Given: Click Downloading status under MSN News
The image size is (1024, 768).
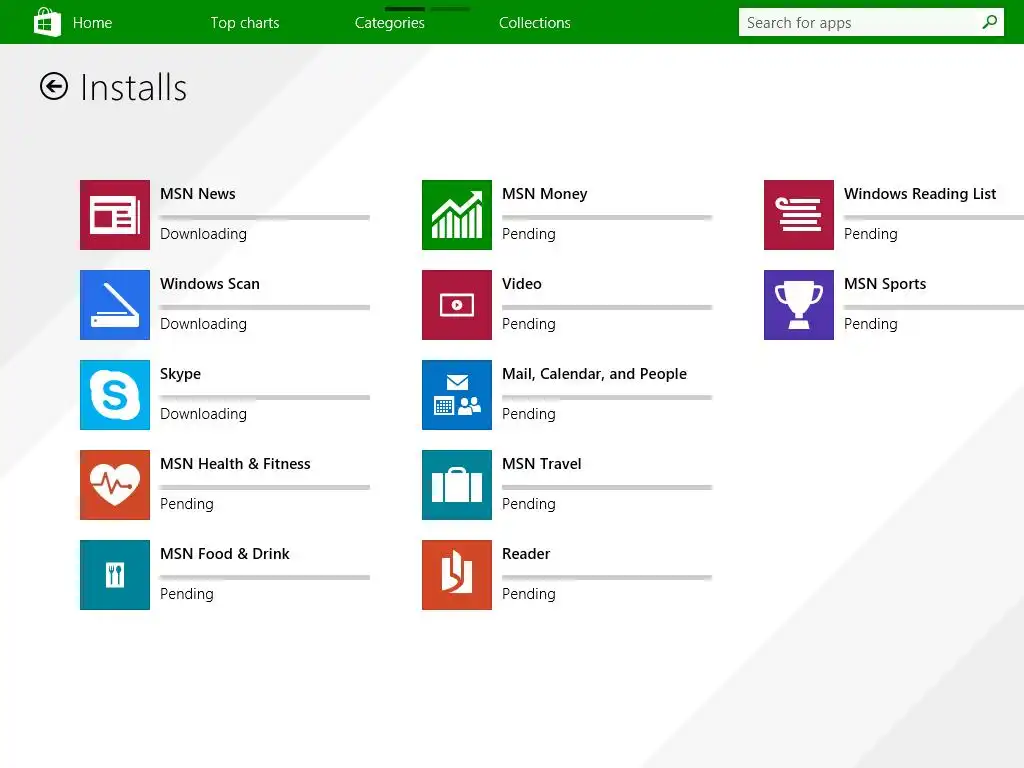Looking at the screenshot, I should click(x=203, y=234).
